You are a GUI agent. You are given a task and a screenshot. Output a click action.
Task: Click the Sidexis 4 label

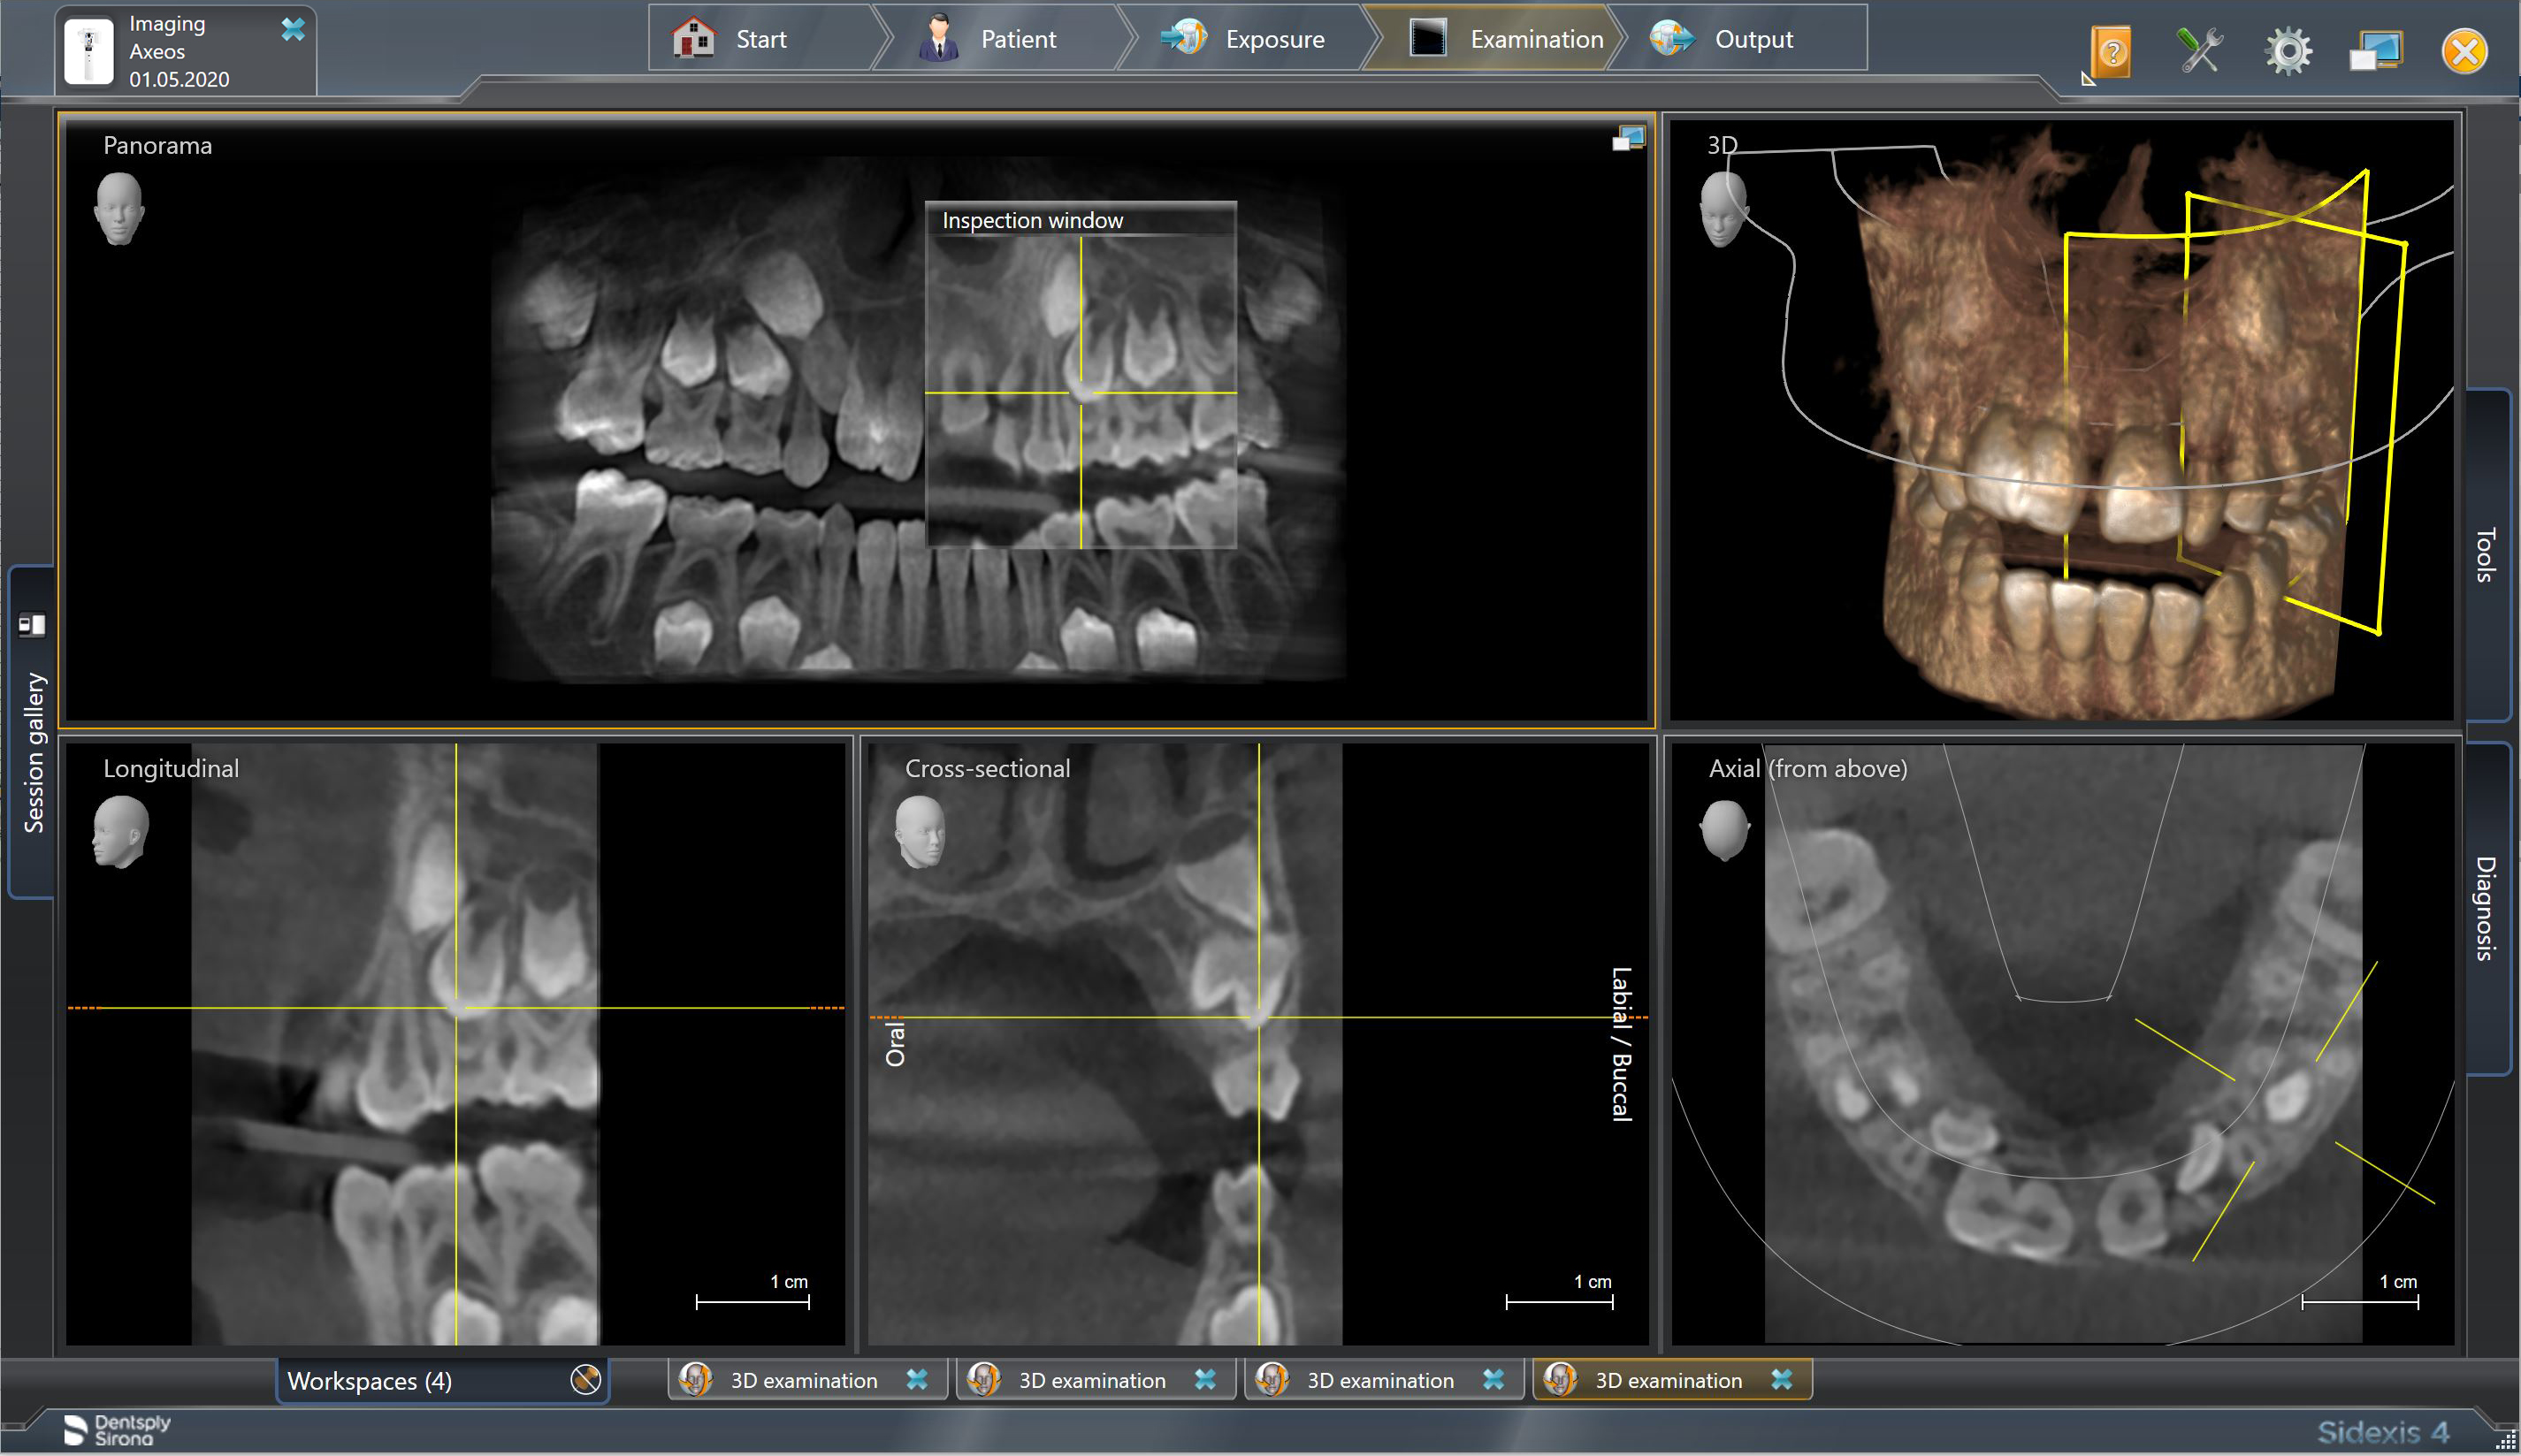pyautogui.click(x=2384, y=1432)
